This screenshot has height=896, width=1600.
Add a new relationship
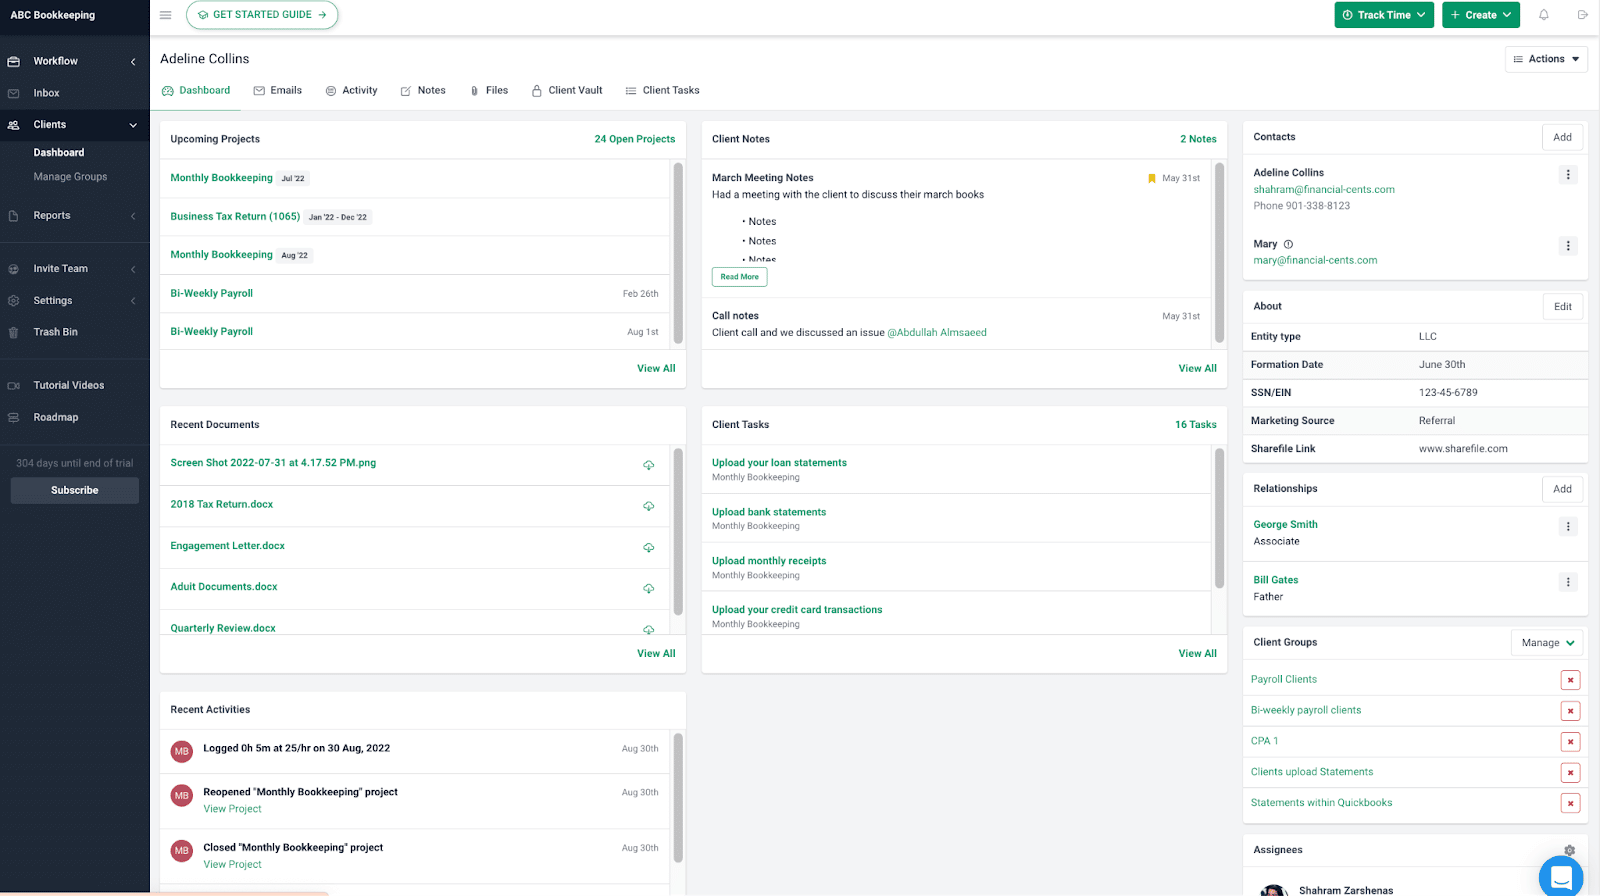point(1562,489)
